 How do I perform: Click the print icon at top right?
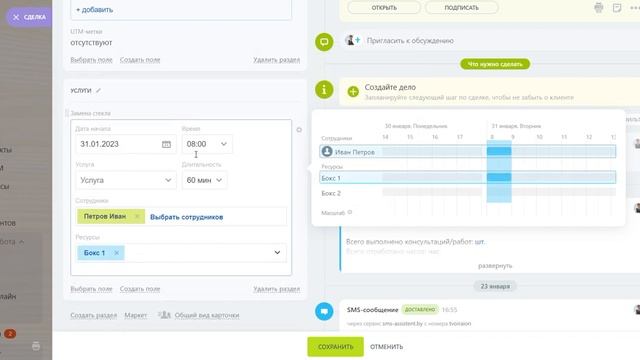[599, 7]
